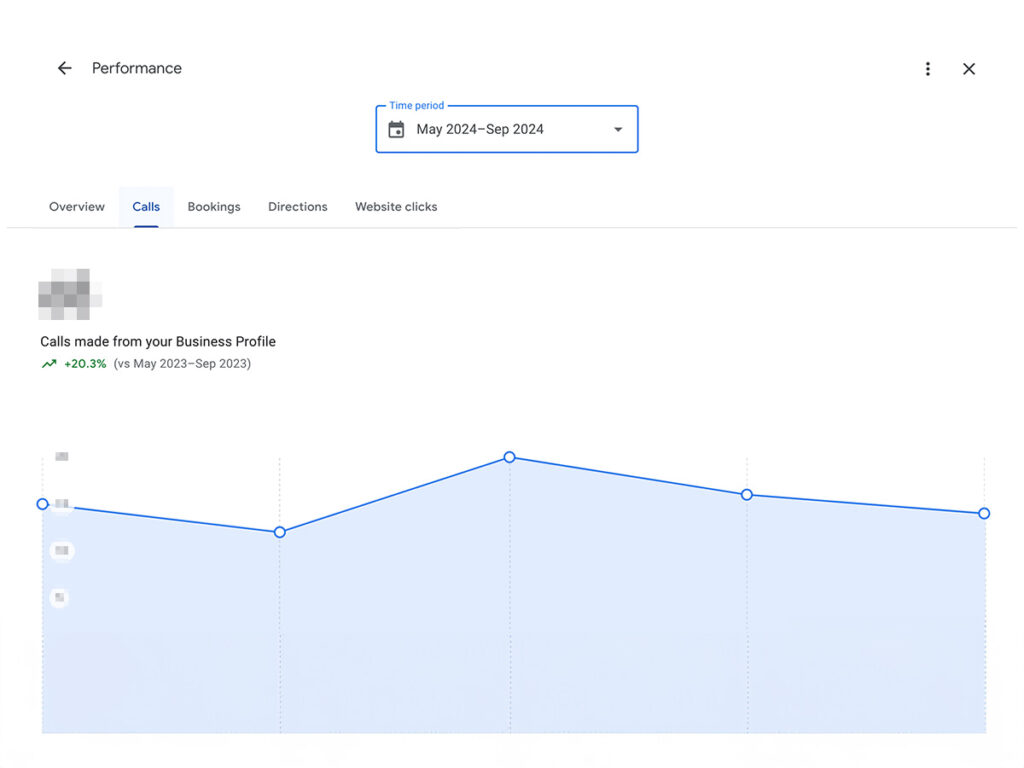This screenshot has width=1024, height=768.
Task: Click the green trending-up arrow icon
Action: [49, 364]
